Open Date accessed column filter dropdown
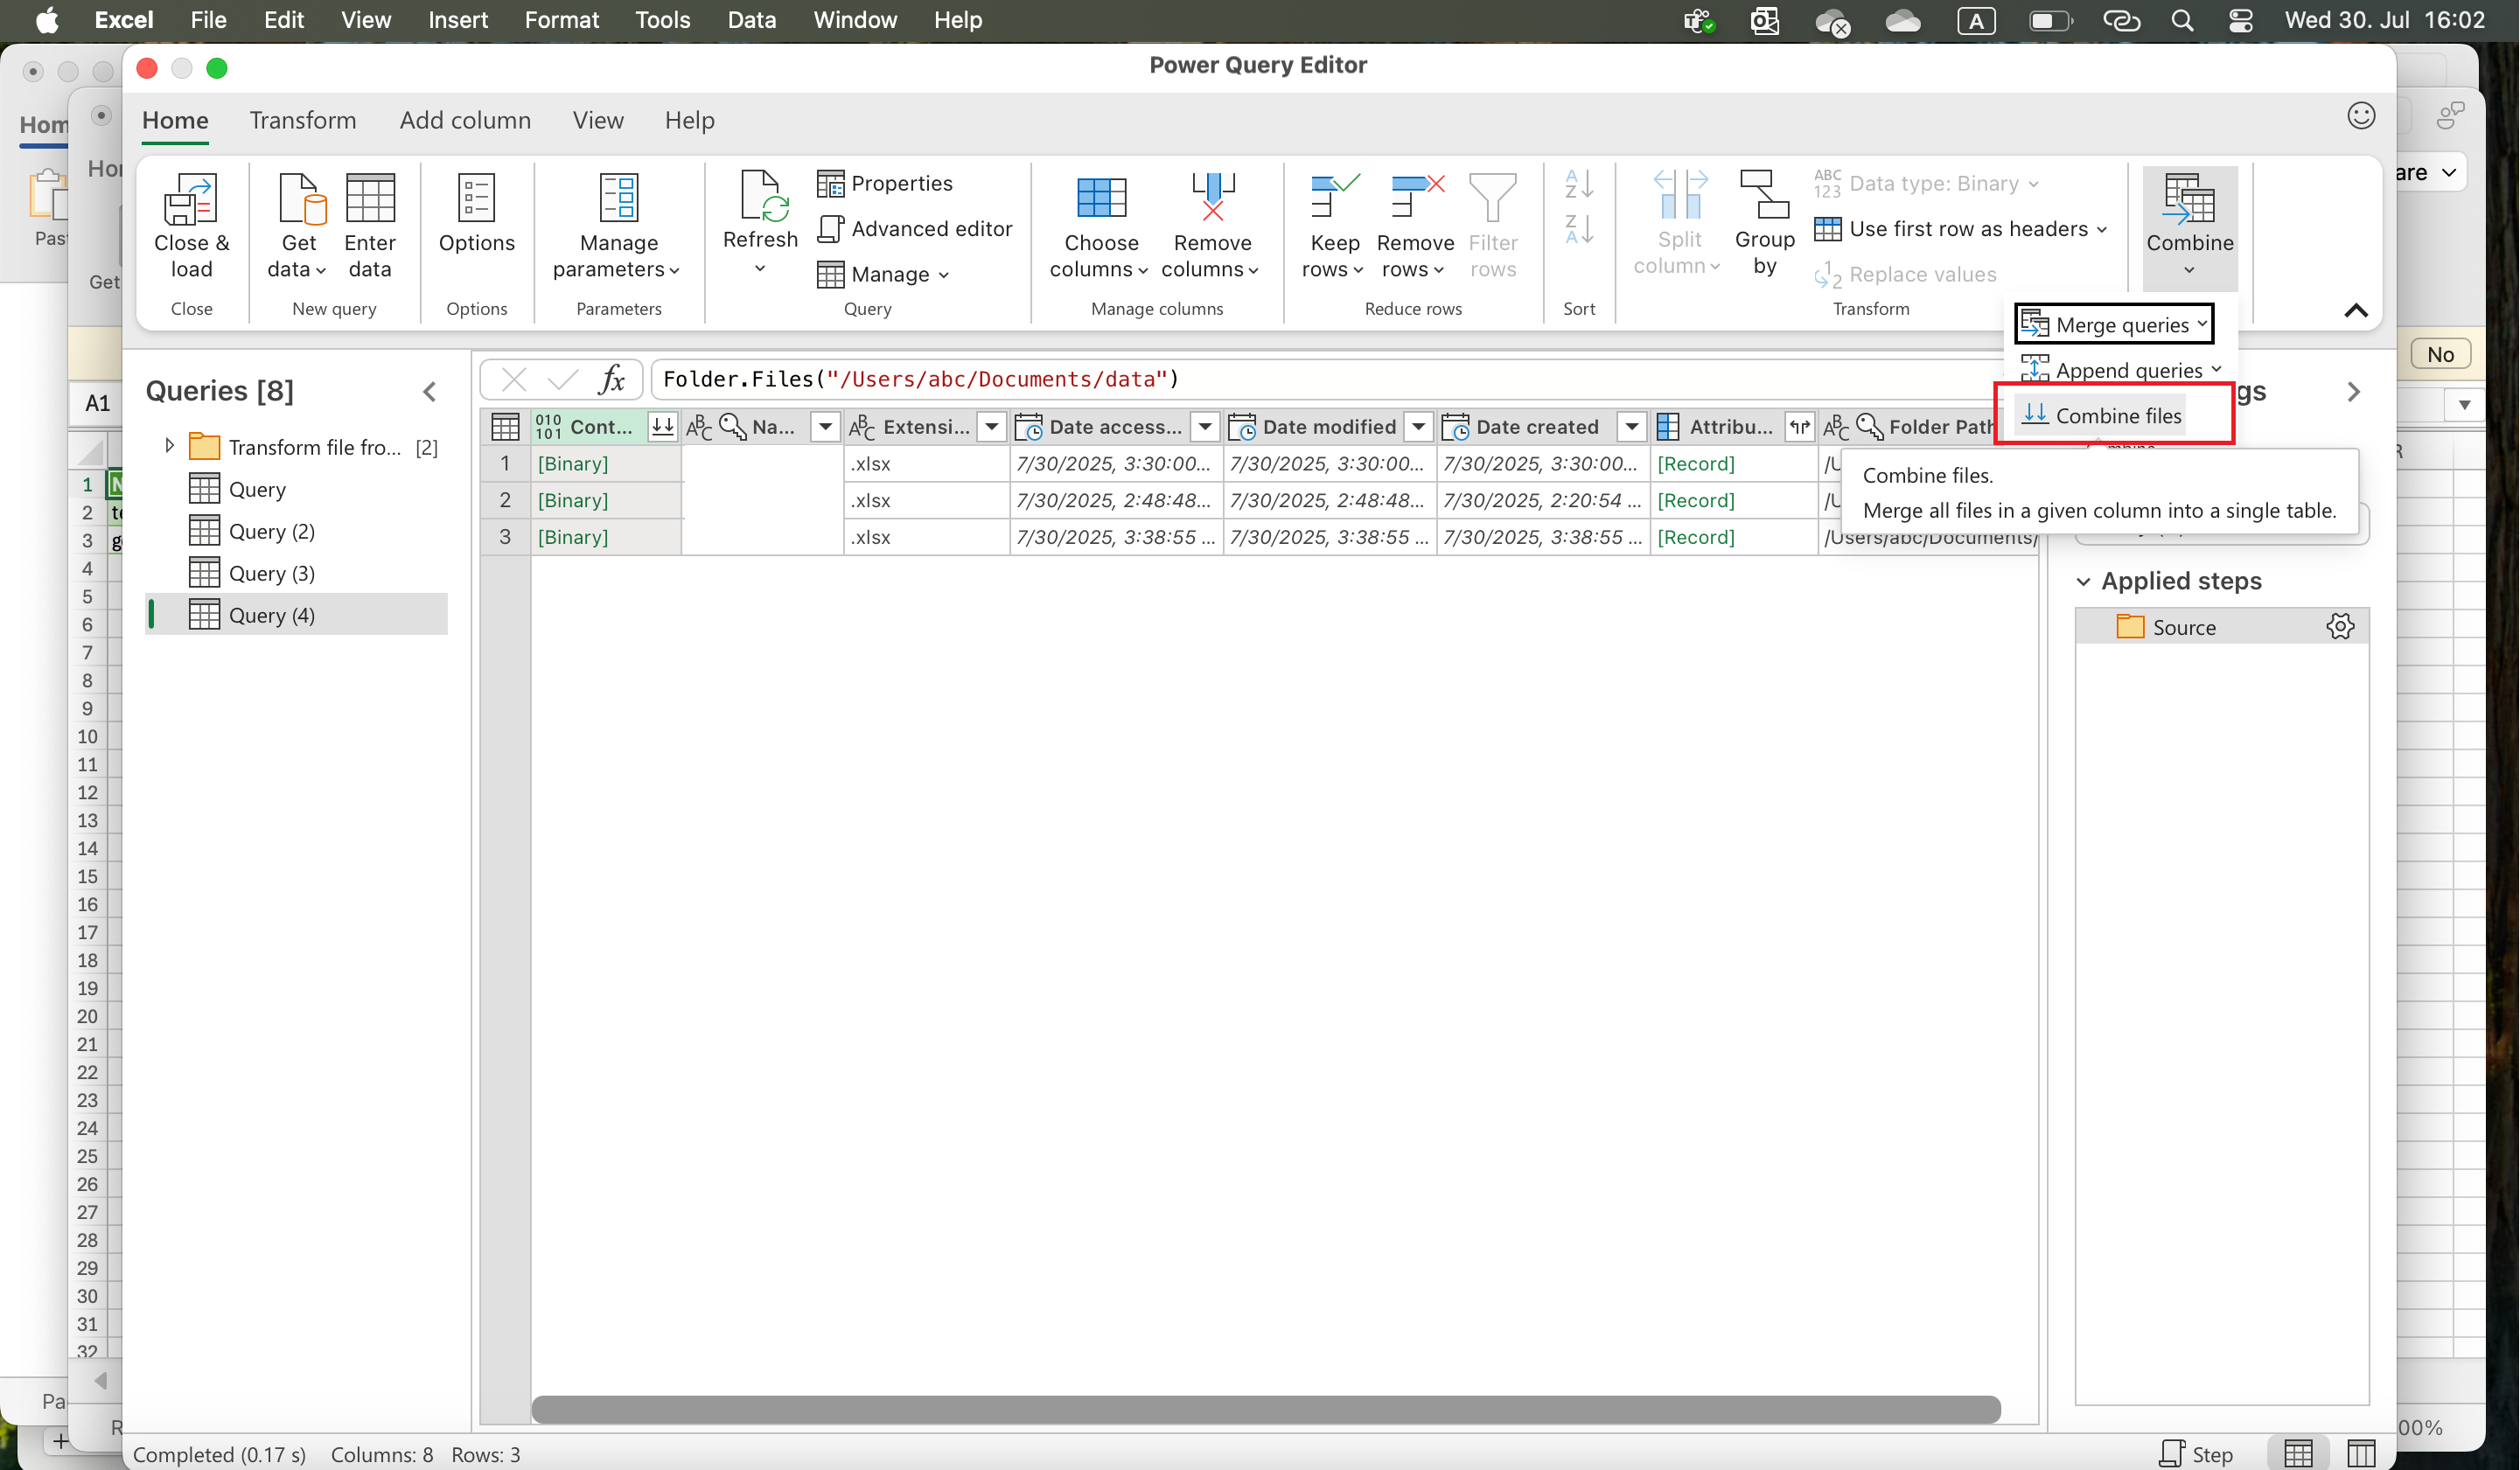 coord(1205,427)
